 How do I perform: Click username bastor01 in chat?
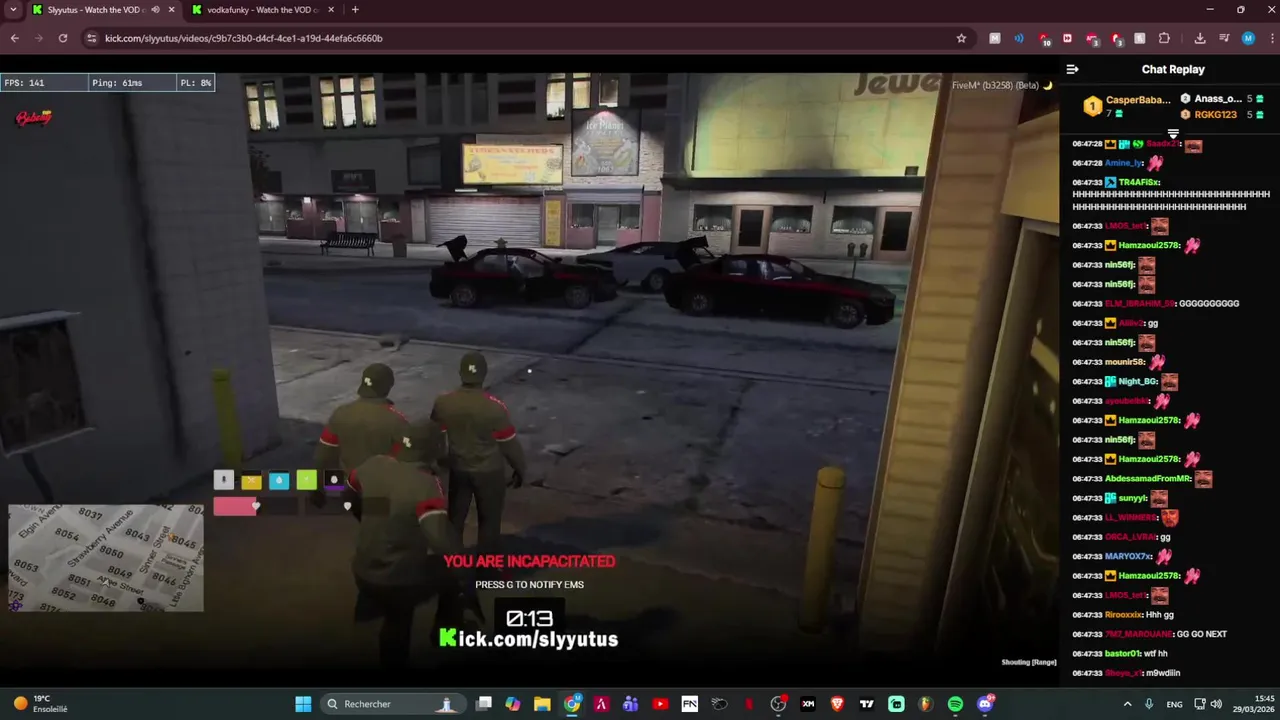pos(1122,654)
